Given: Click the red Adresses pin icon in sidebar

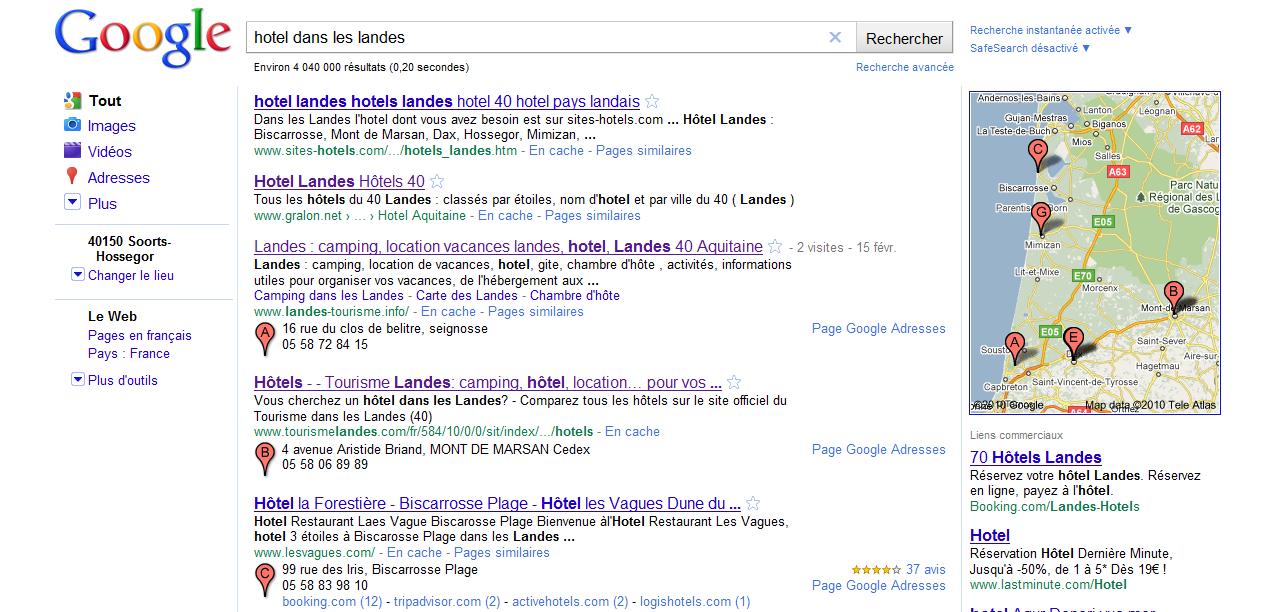Looking at the screenshot, I should tap(72, 177).
